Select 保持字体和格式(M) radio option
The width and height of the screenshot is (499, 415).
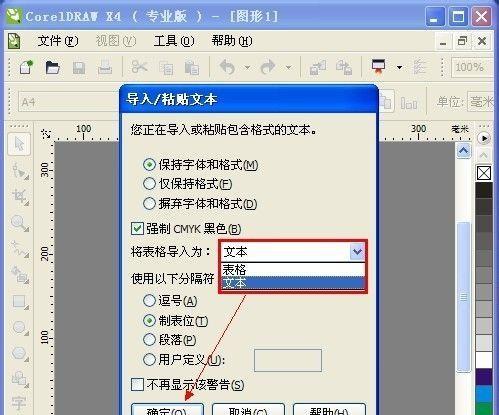[x=201, y=165]
